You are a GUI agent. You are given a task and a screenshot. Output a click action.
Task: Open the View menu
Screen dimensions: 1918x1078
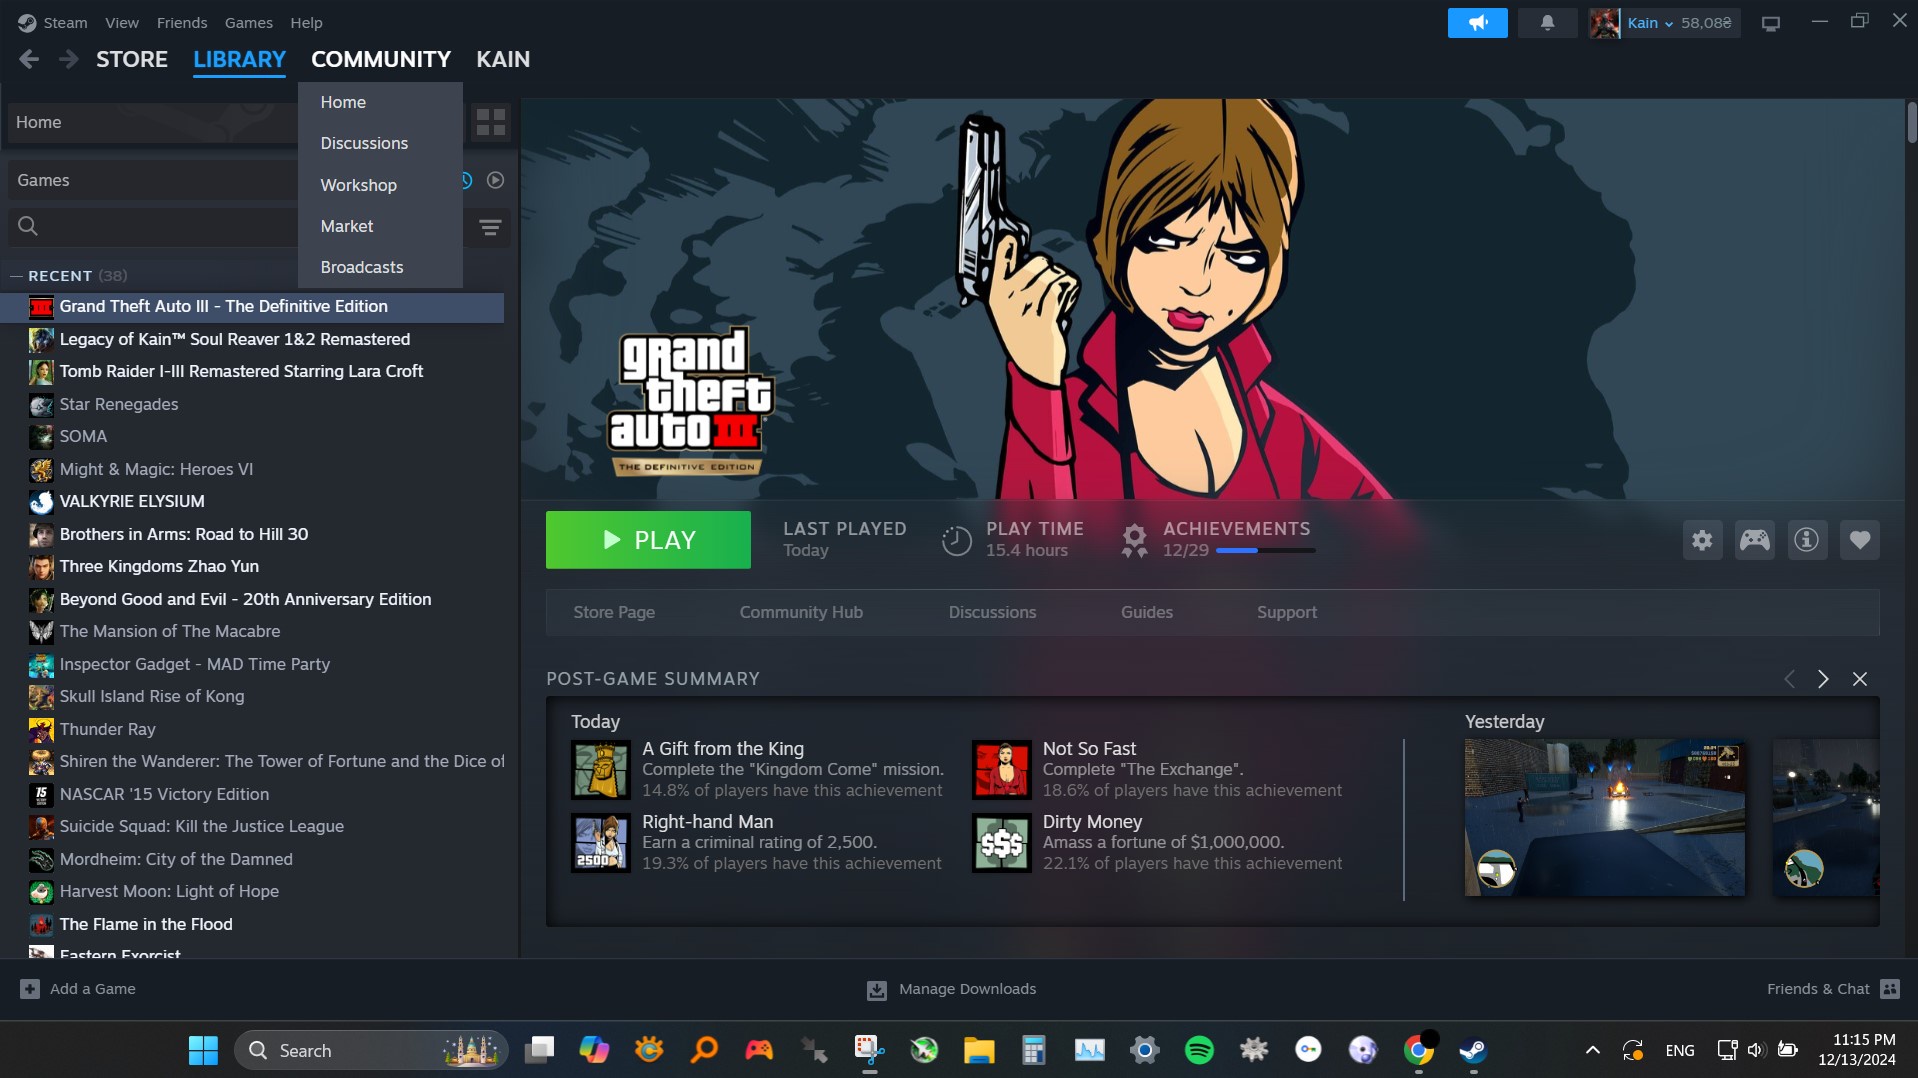click(122, 22)
